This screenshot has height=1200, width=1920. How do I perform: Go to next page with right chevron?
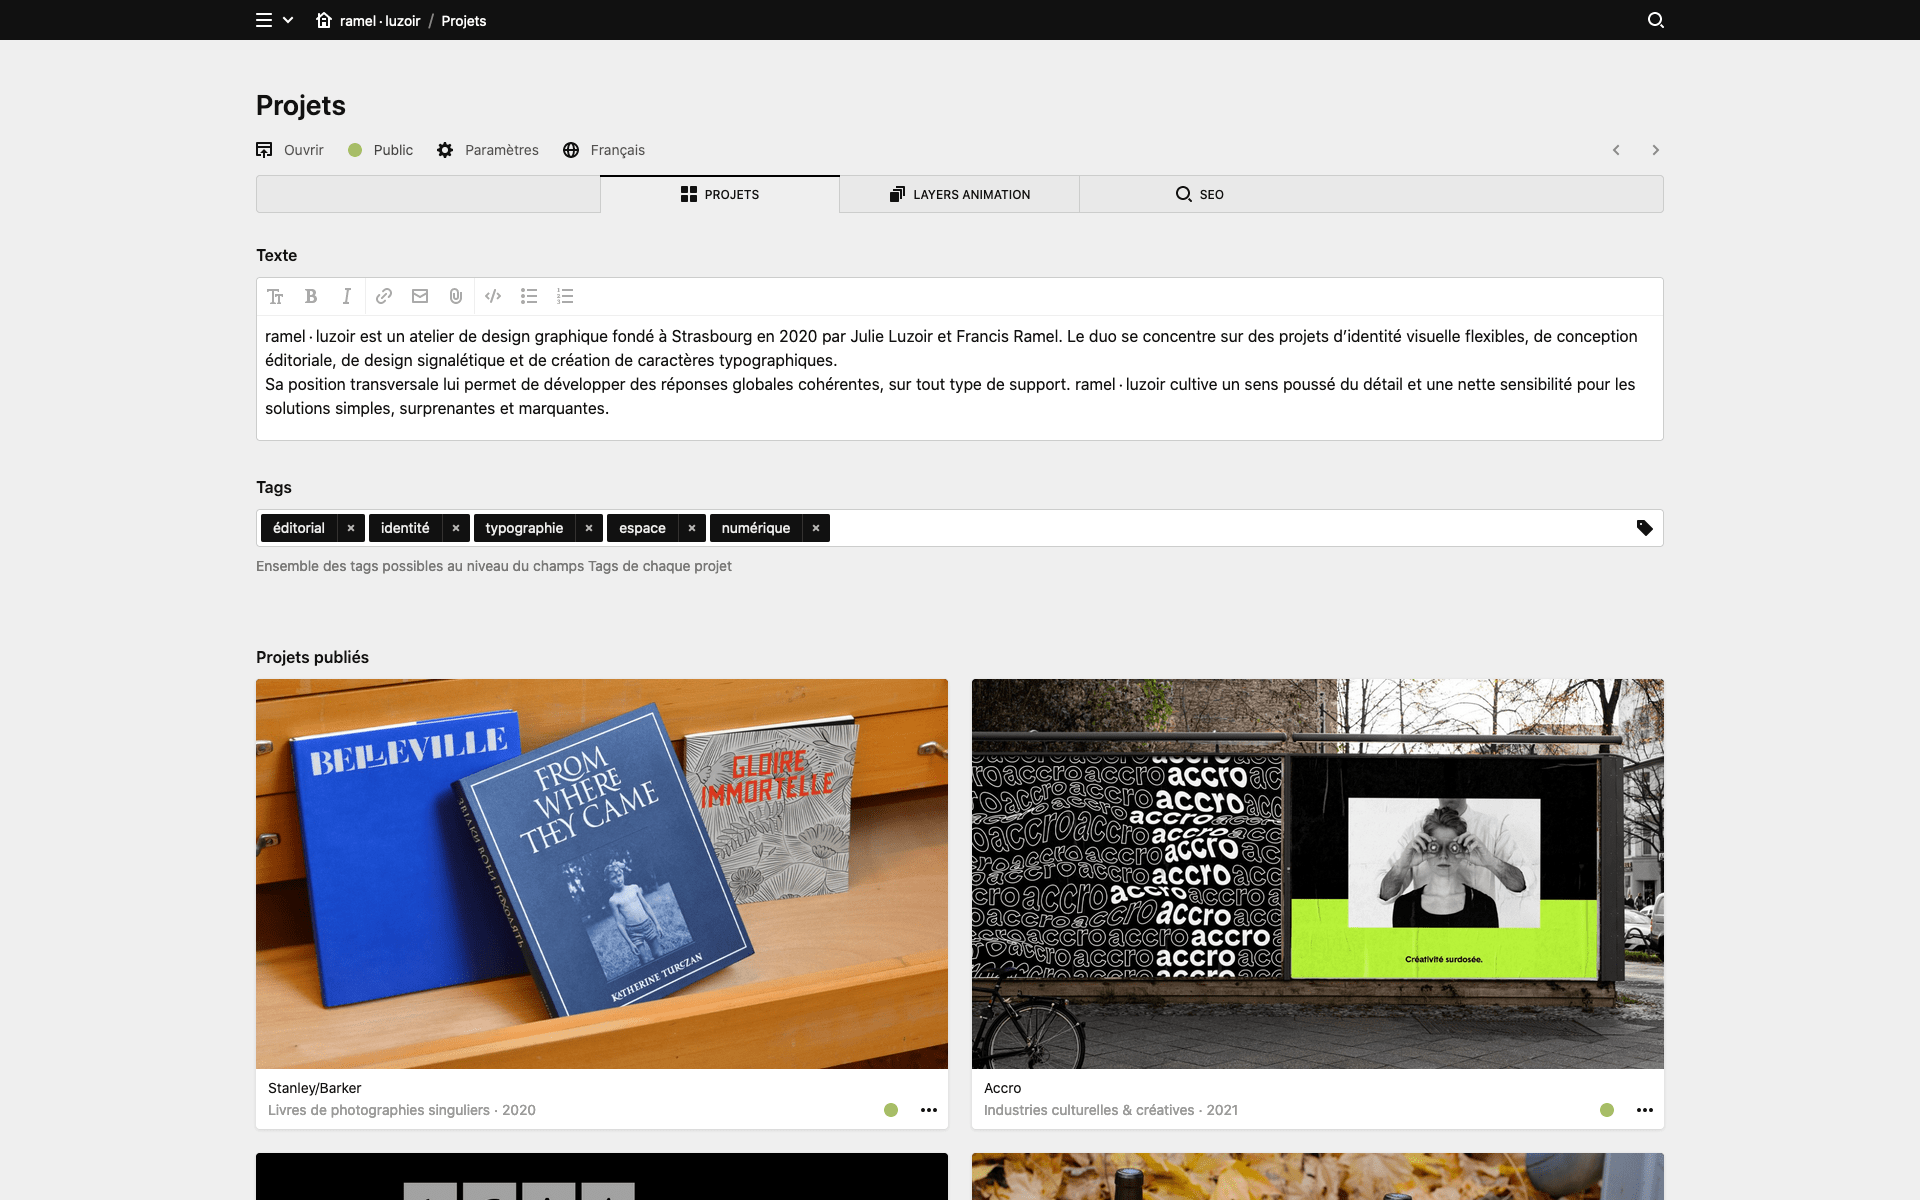coord(1656,150)
